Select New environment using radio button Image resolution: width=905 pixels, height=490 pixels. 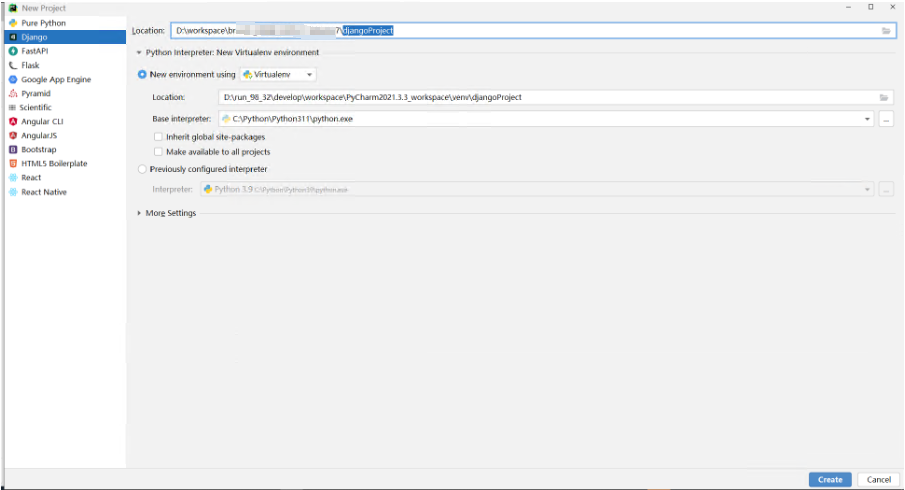click(142, 74)
